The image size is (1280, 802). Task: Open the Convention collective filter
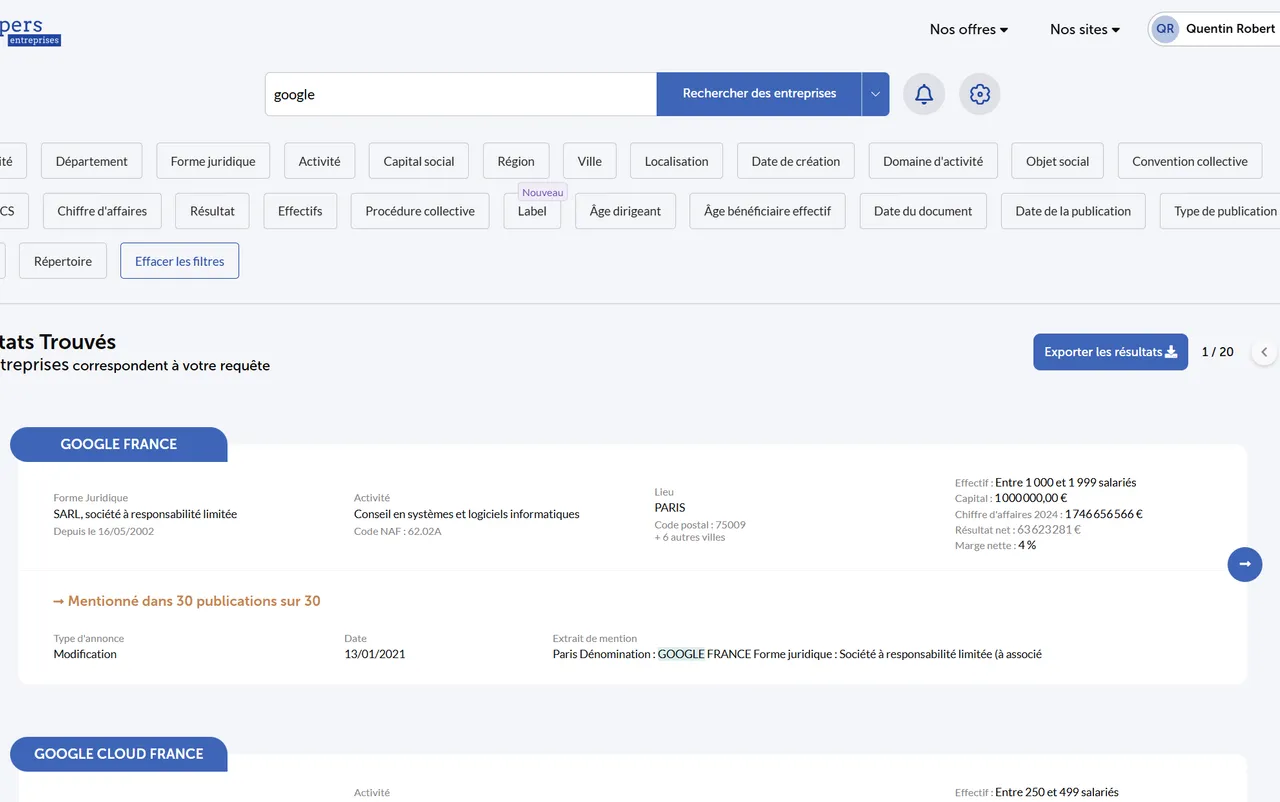1190,161
